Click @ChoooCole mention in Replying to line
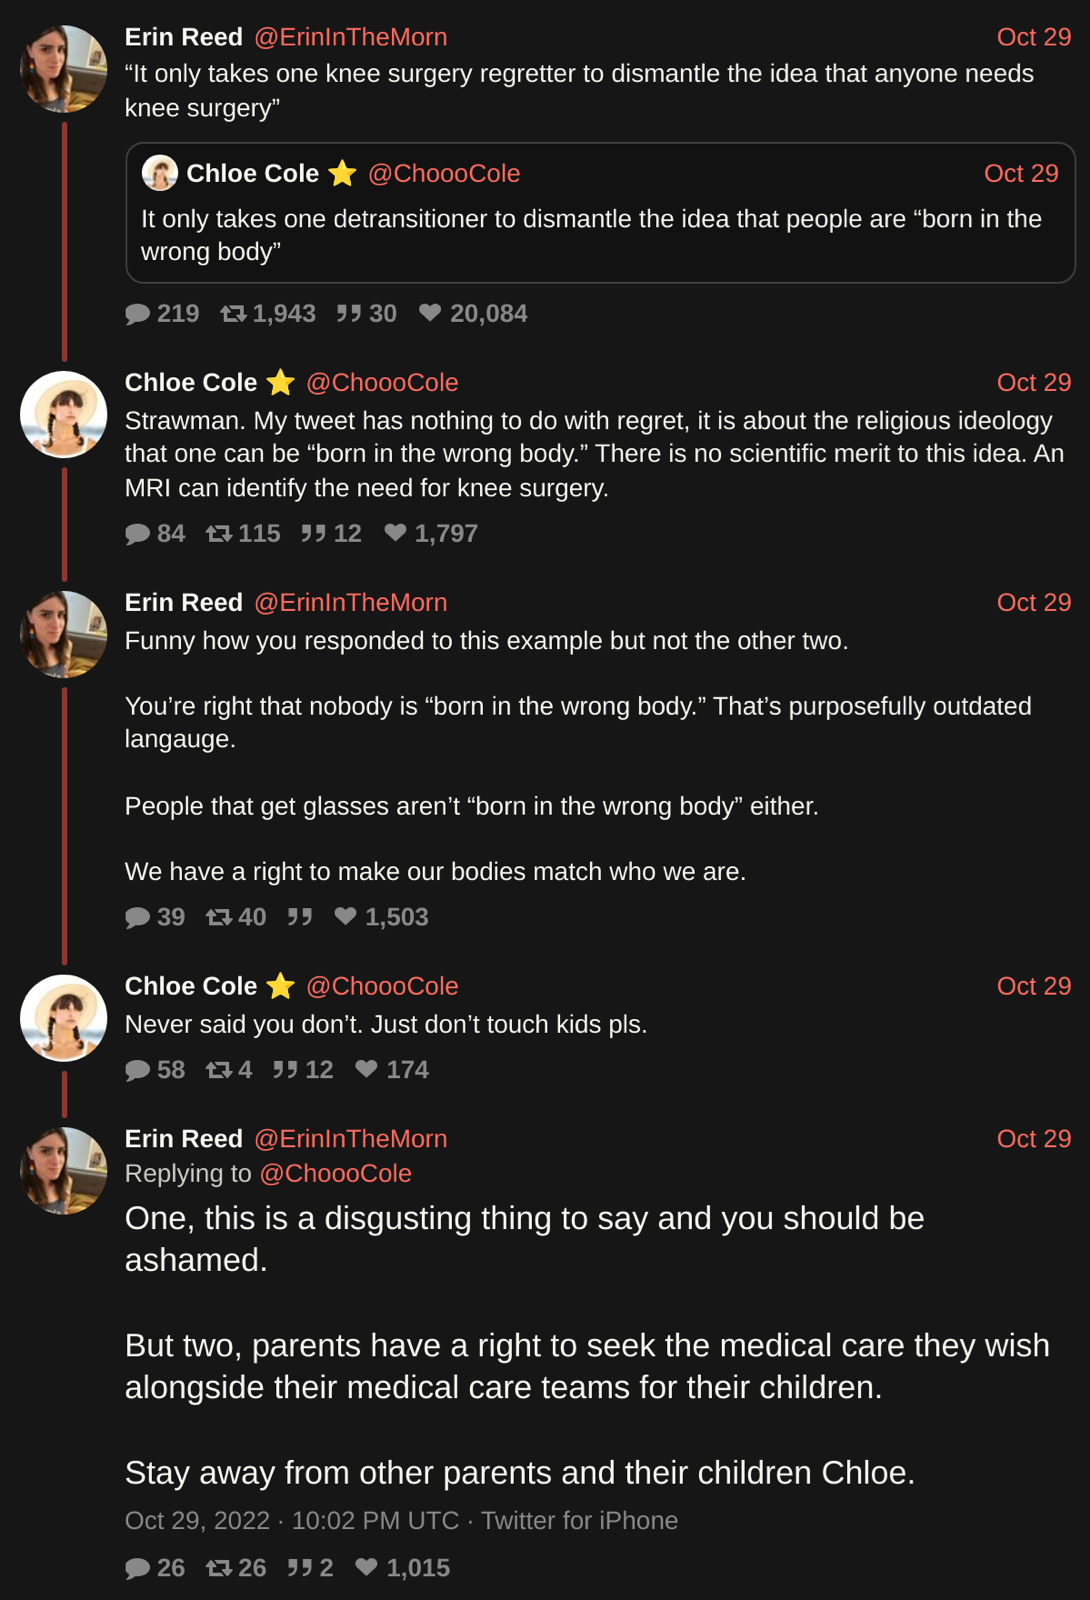Image resolution: width=1090 pixels, height=1600 pixels. pos(335,1173)
